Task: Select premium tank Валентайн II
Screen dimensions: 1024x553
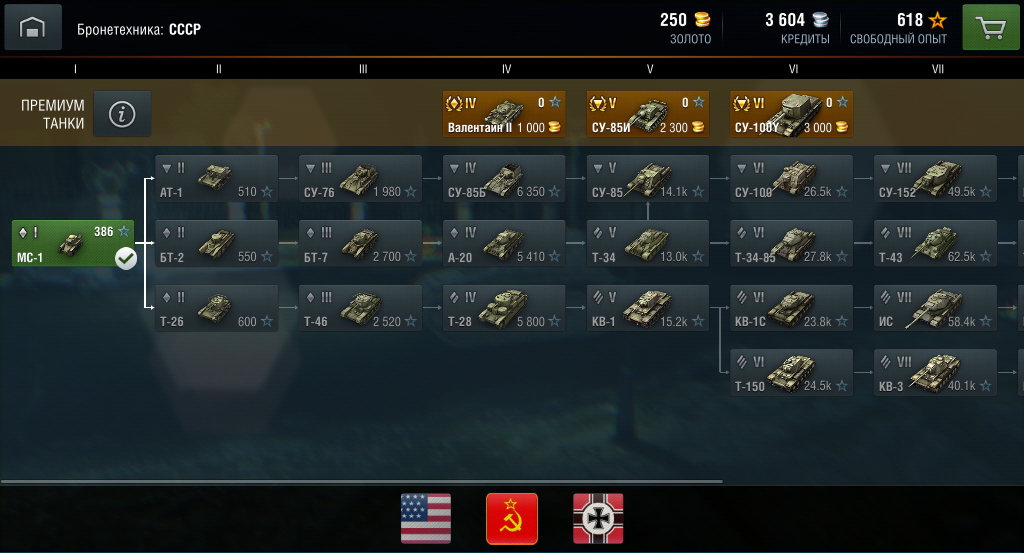Action: (x=504, y=114)
